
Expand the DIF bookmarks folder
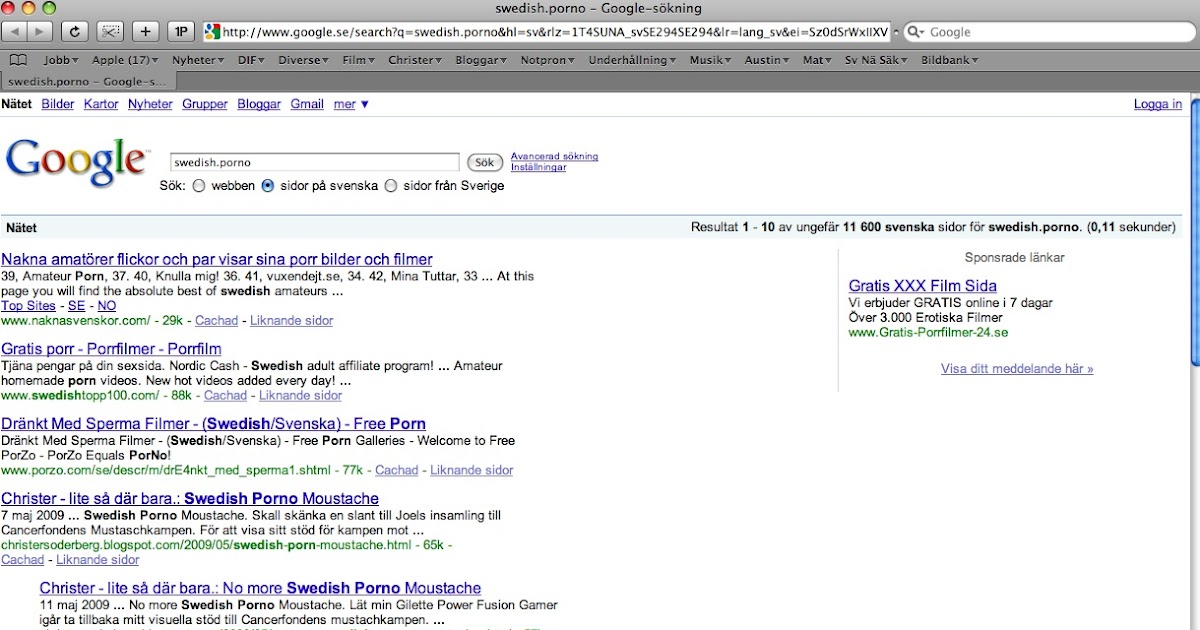point(252,60)
